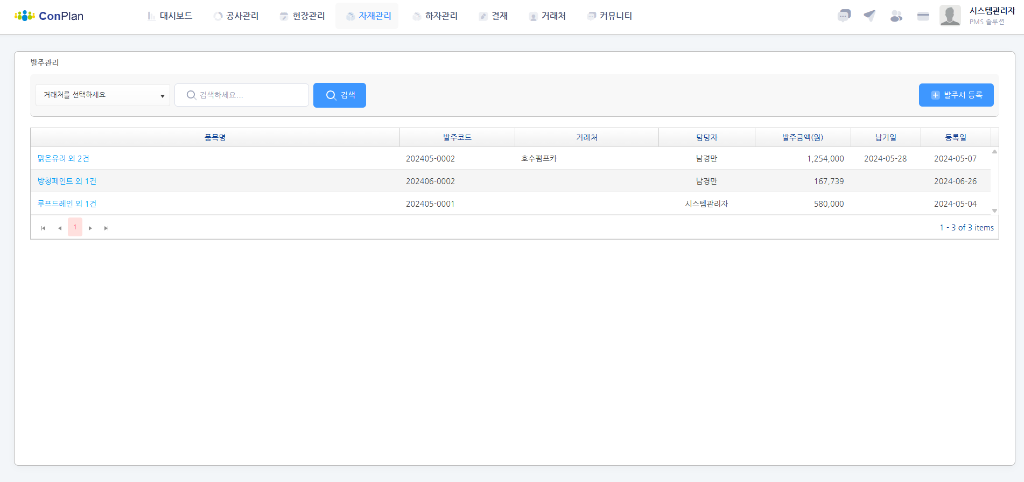Image resolution: width=1024 pixels, height=482 pixels.
Task: Go to previous page arrow in pager
Action: [x=59, y=228]
